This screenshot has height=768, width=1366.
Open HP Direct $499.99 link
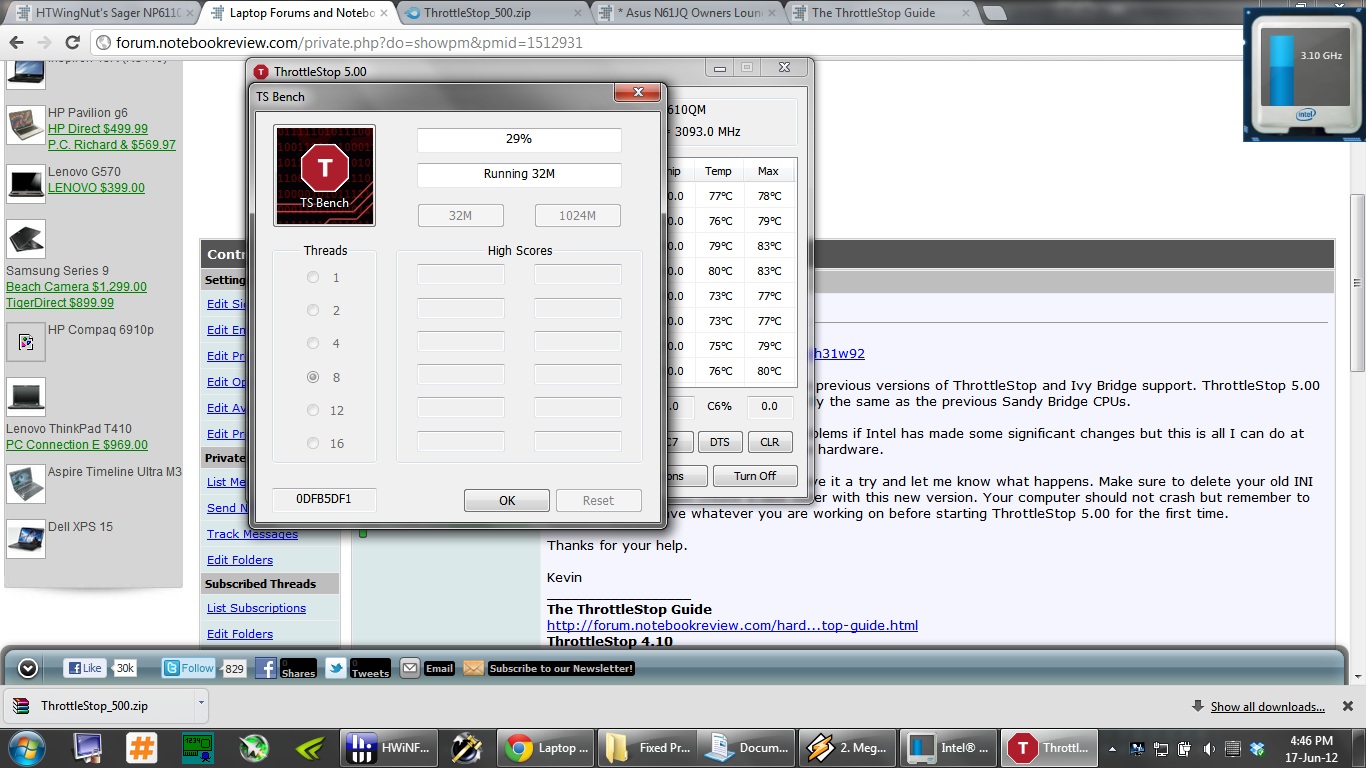point(98,129)
